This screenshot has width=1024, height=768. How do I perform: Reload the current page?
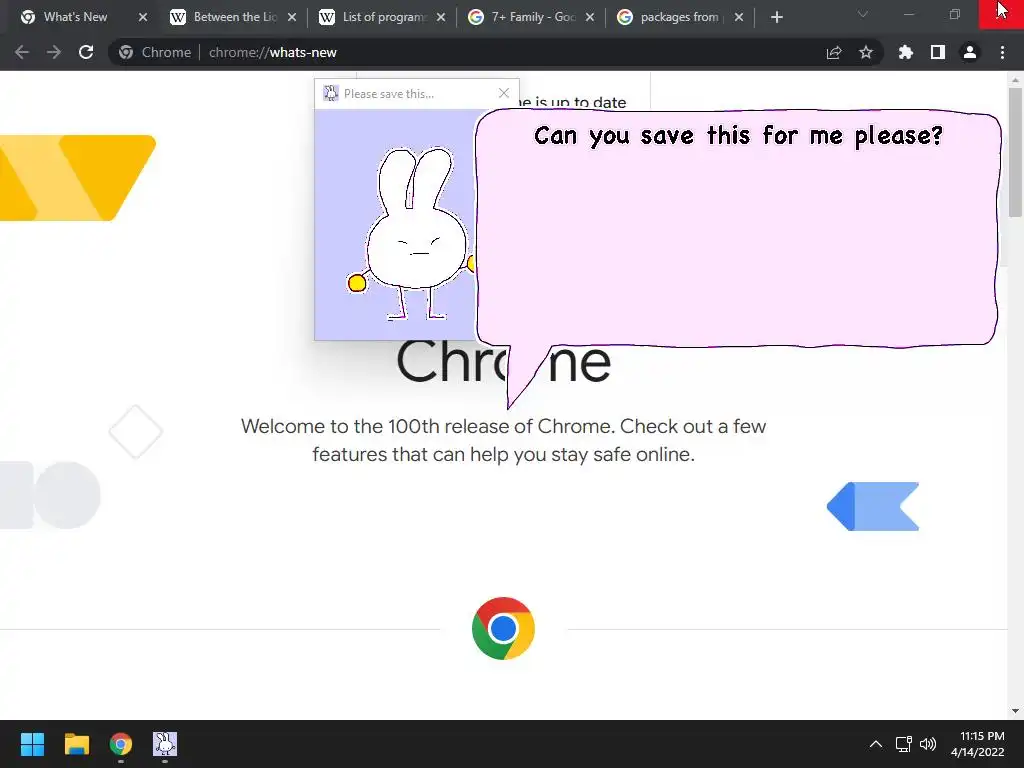[x=86, y=52]
